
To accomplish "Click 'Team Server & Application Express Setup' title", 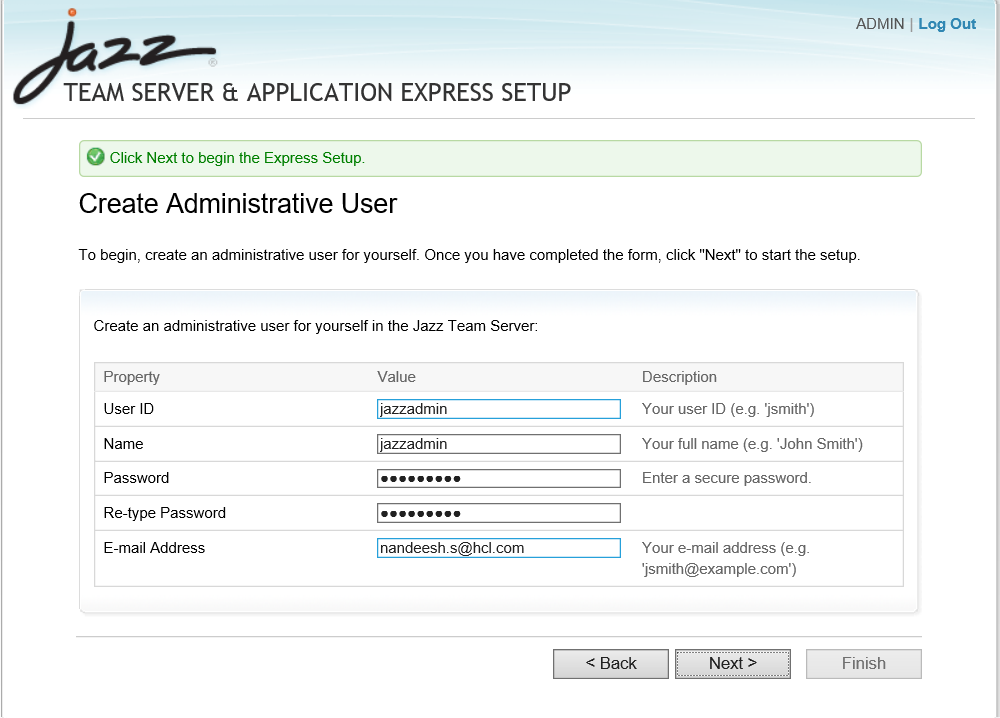I will (318, 93).
